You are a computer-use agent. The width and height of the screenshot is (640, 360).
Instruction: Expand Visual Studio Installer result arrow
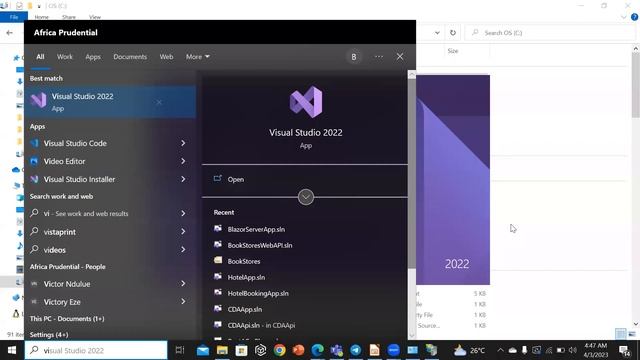[x=183, y=179]
